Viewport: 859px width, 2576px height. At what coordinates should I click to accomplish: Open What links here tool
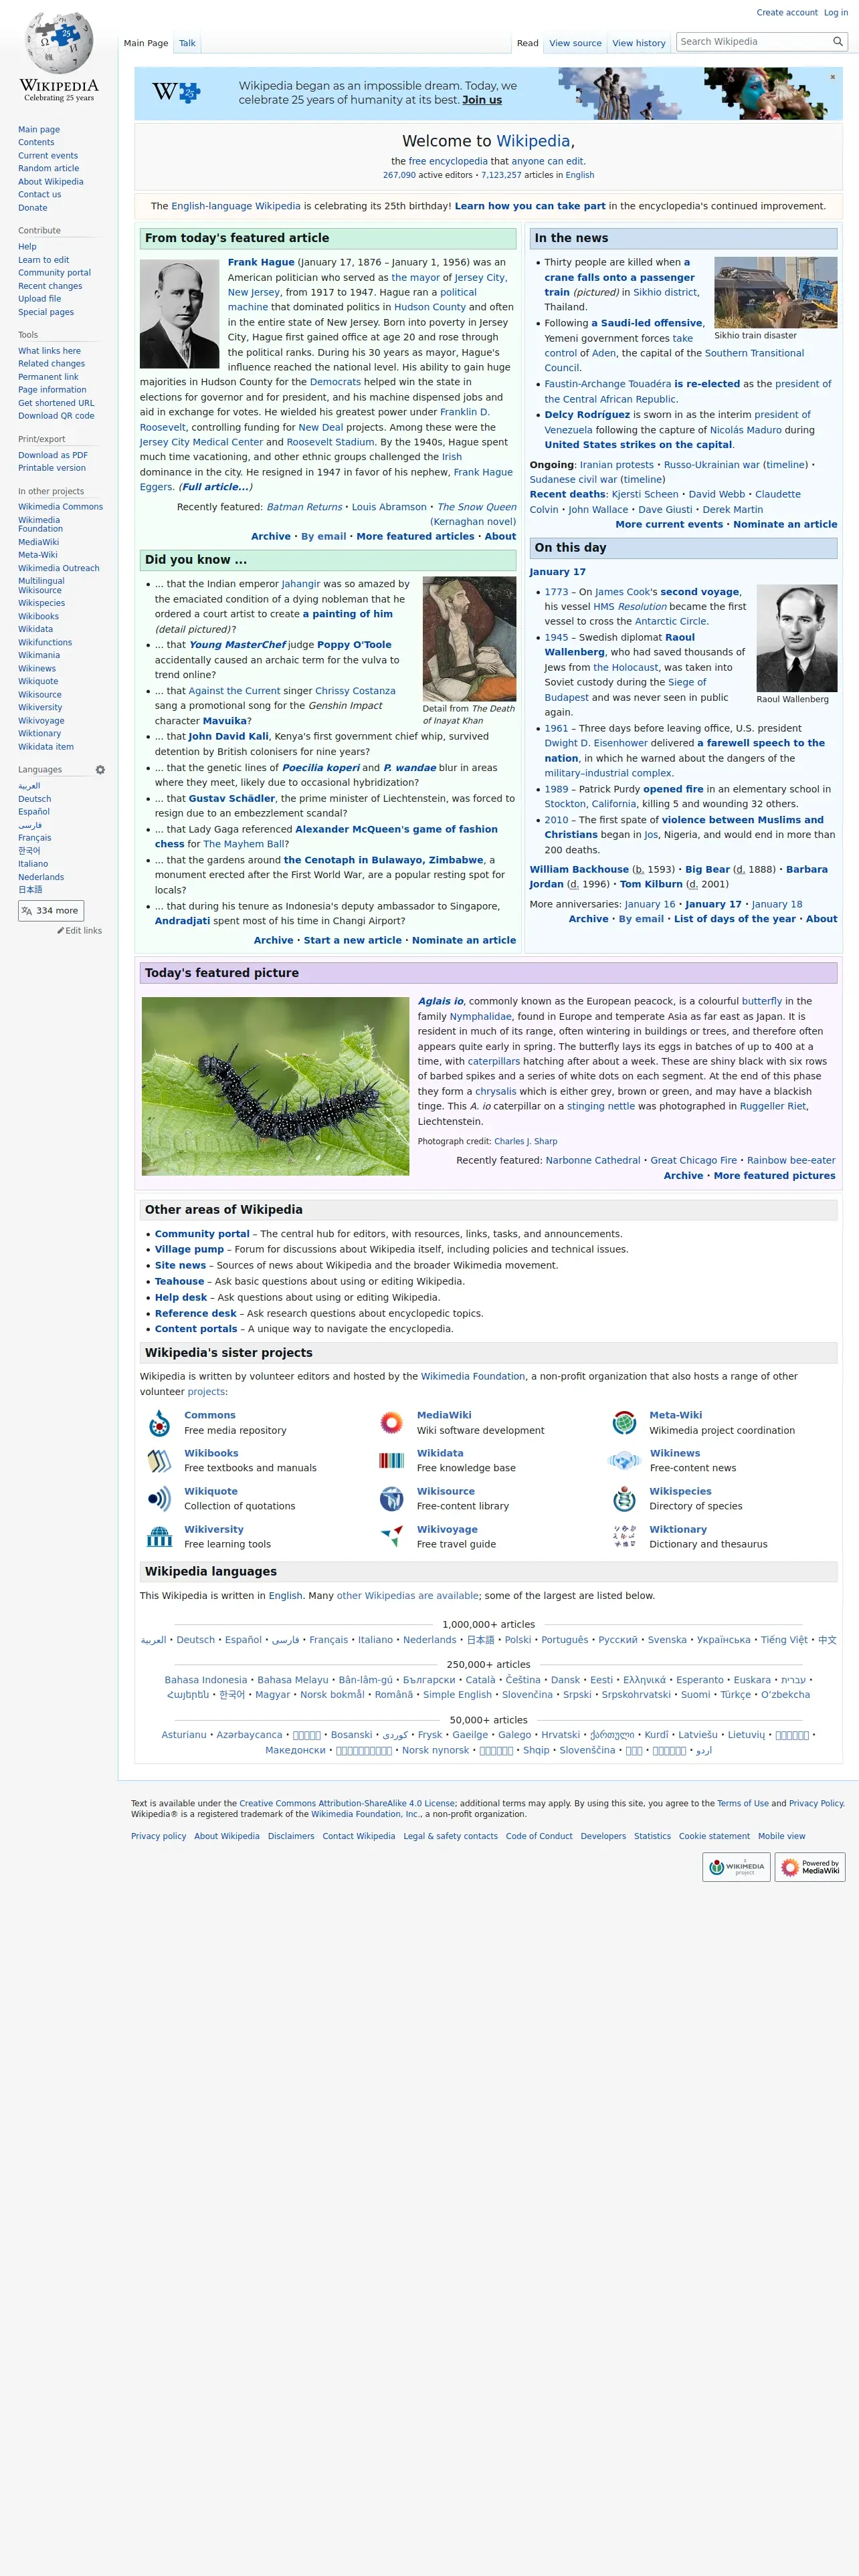click(49, 351)
